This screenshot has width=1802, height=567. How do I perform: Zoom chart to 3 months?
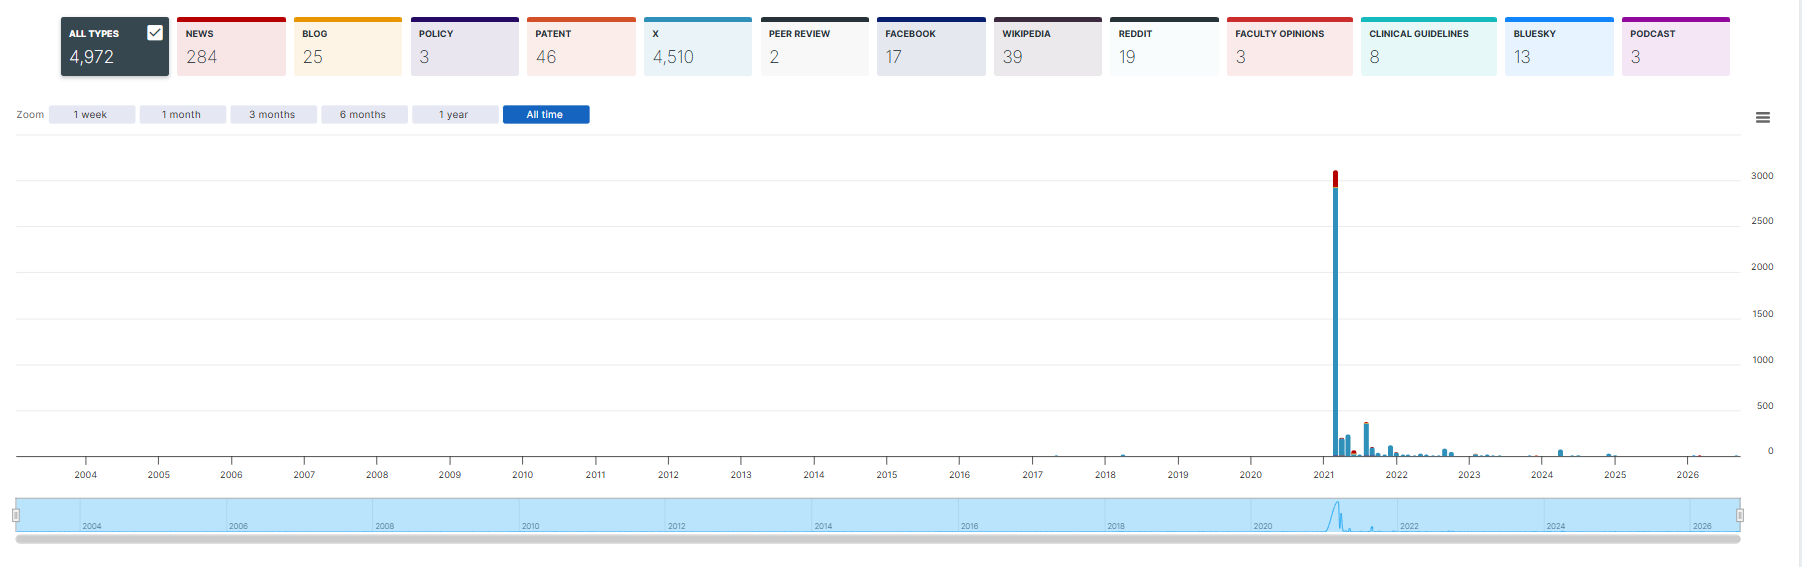273,115
